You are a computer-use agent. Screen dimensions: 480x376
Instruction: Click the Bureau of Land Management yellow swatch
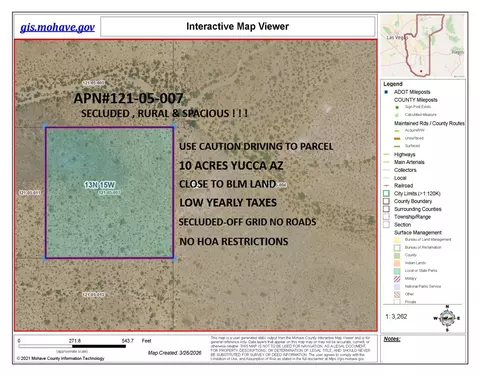[397, 240]
